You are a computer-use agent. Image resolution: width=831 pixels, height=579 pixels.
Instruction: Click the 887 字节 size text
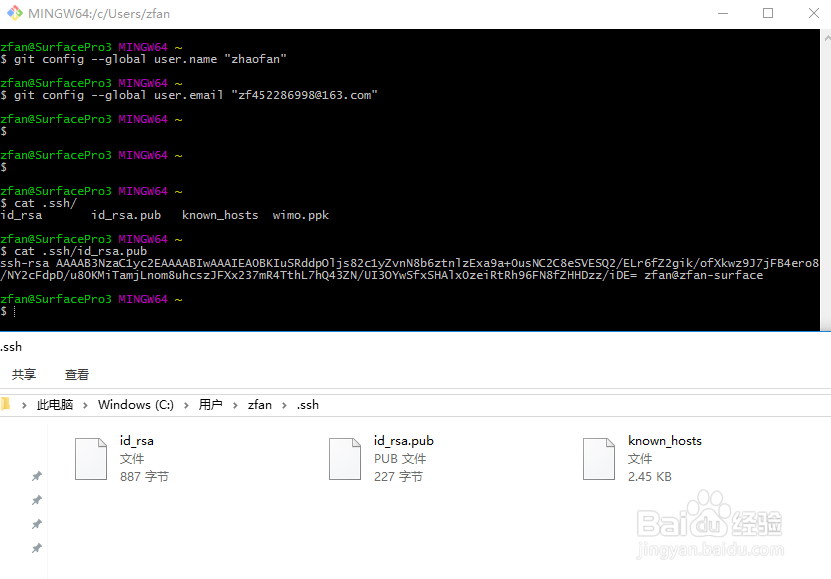pos(144,477)
